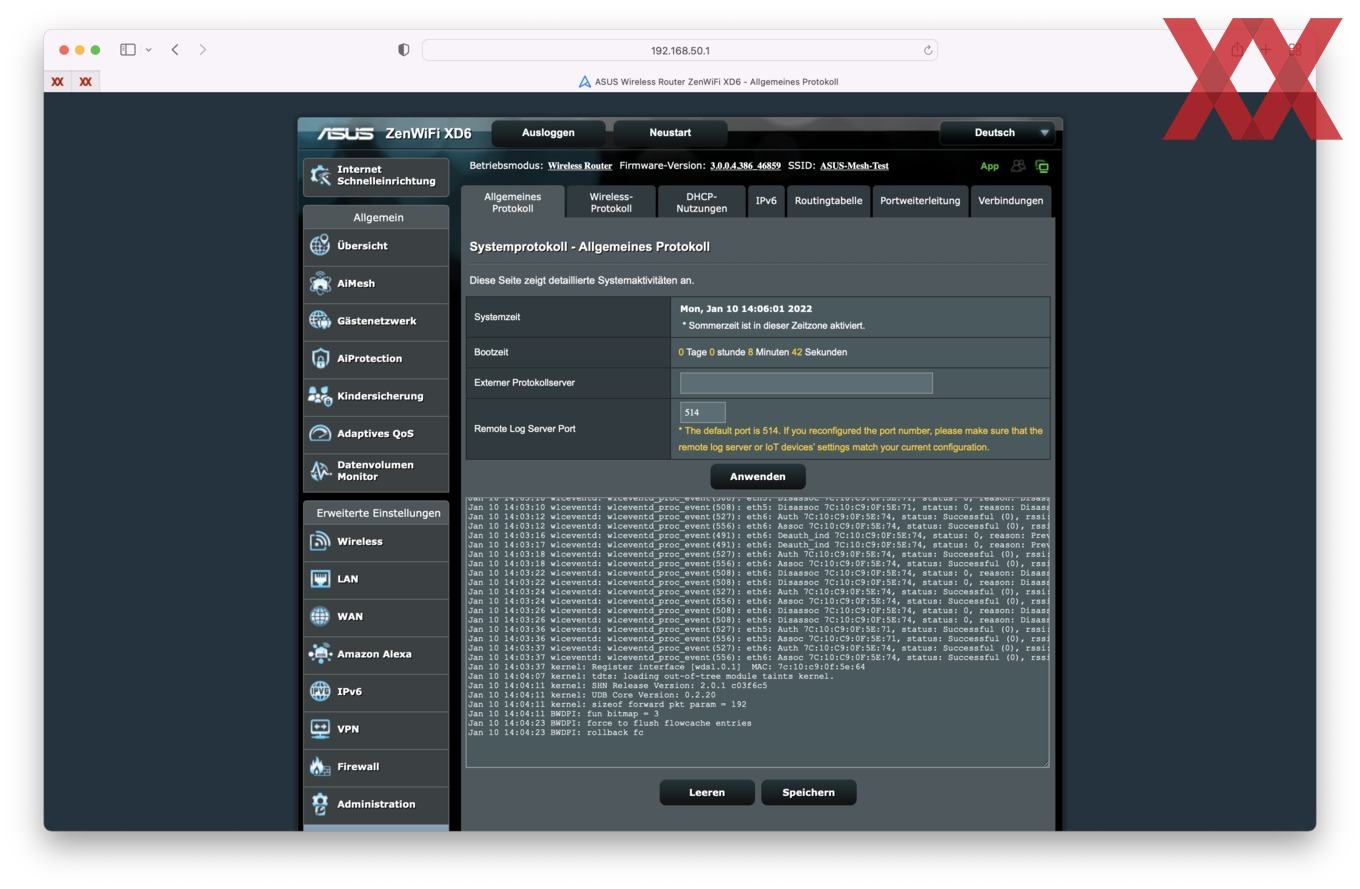Click the Speichern button
This screenshot has width=1360, height=889.
click(808, 792)
